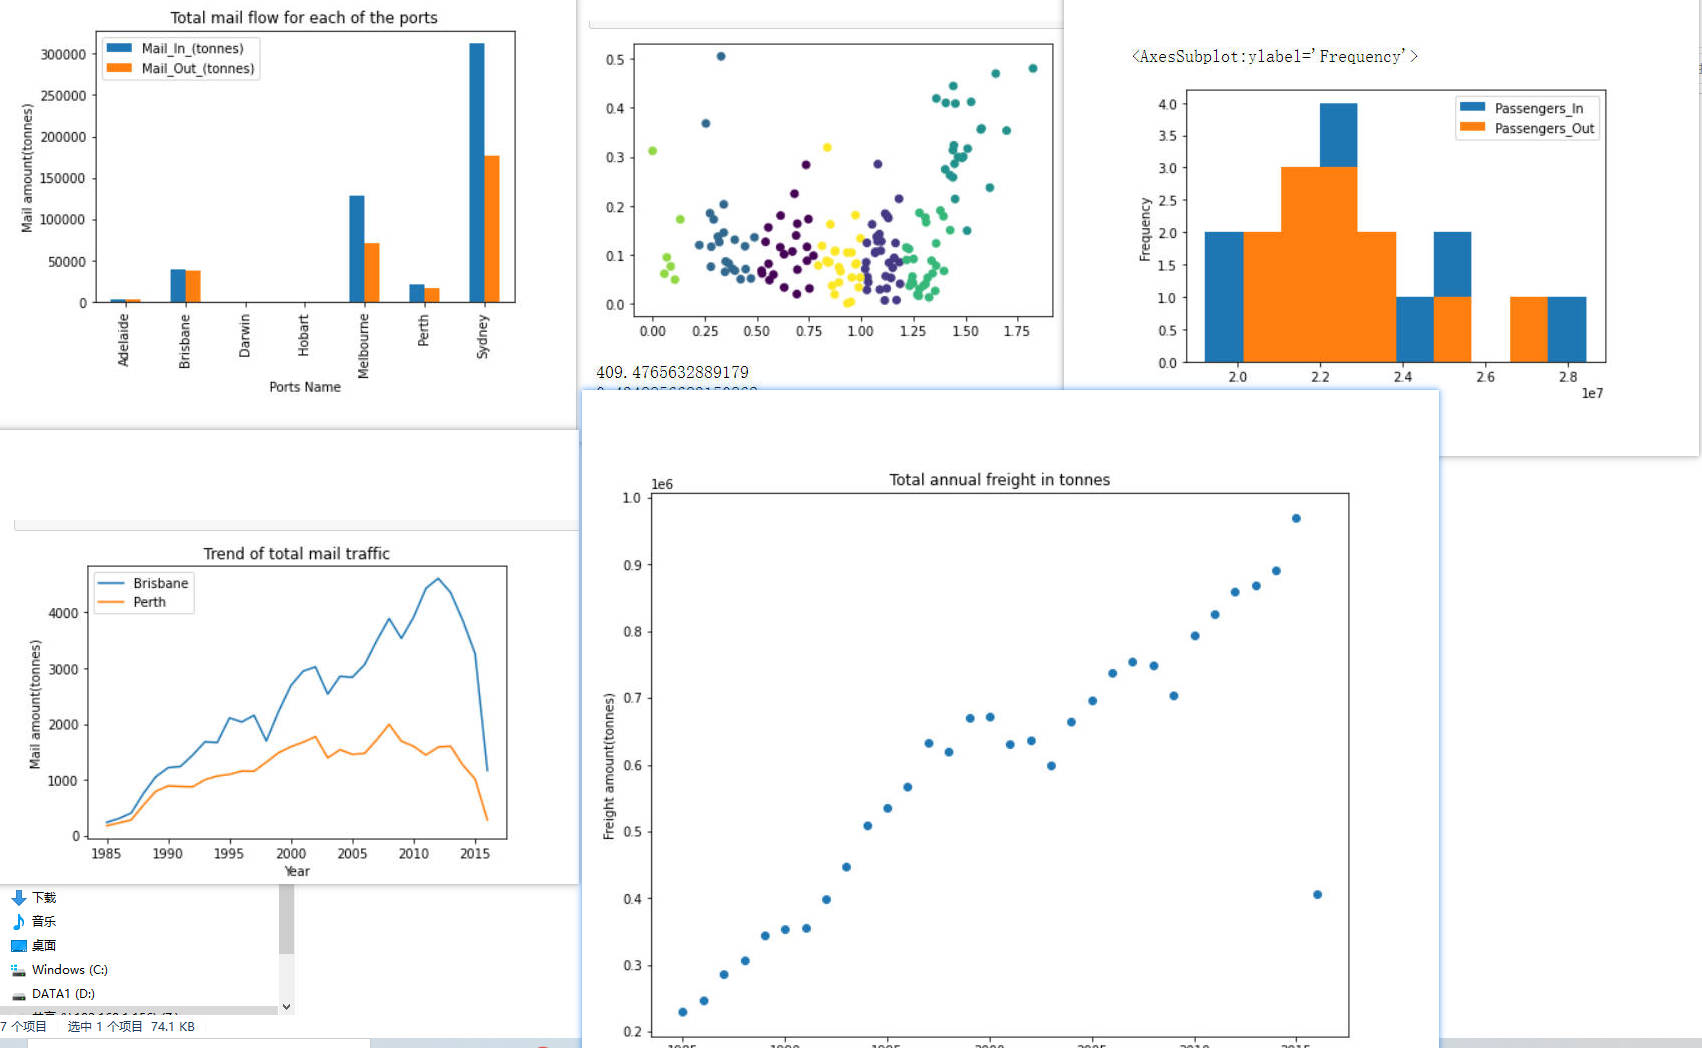Click the 'Trend of total mail traffic' title

point(296,554)
